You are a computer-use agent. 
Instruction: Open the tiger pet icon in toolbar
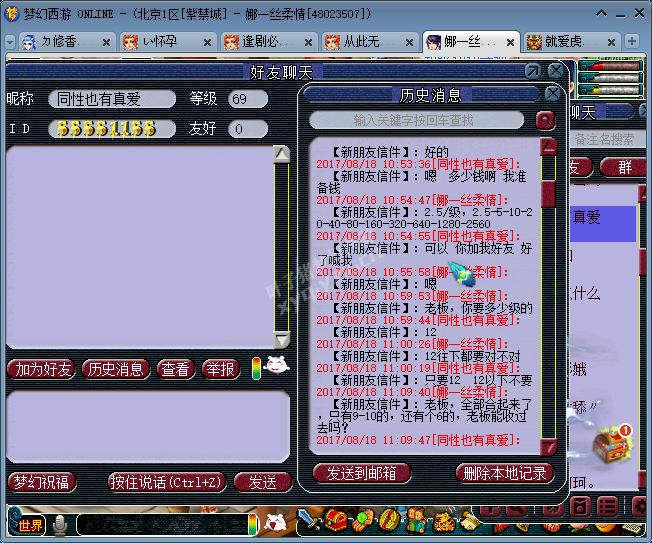[443, 521]
